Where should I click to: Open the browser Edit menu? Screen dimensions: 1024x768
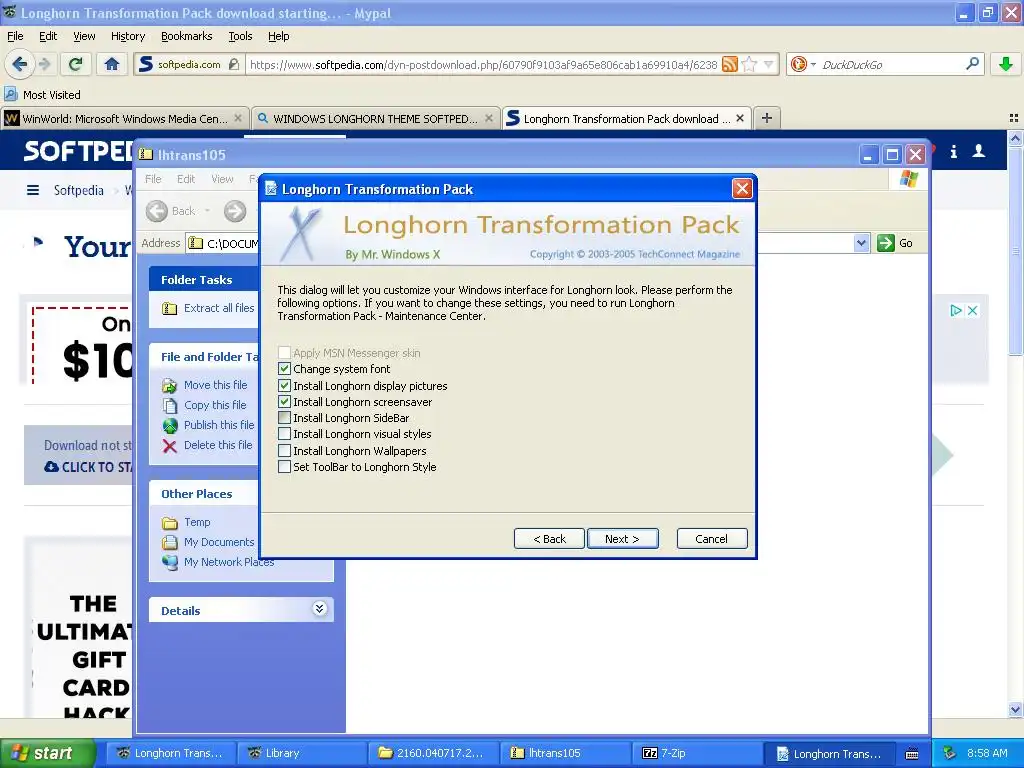coord(48,36)
